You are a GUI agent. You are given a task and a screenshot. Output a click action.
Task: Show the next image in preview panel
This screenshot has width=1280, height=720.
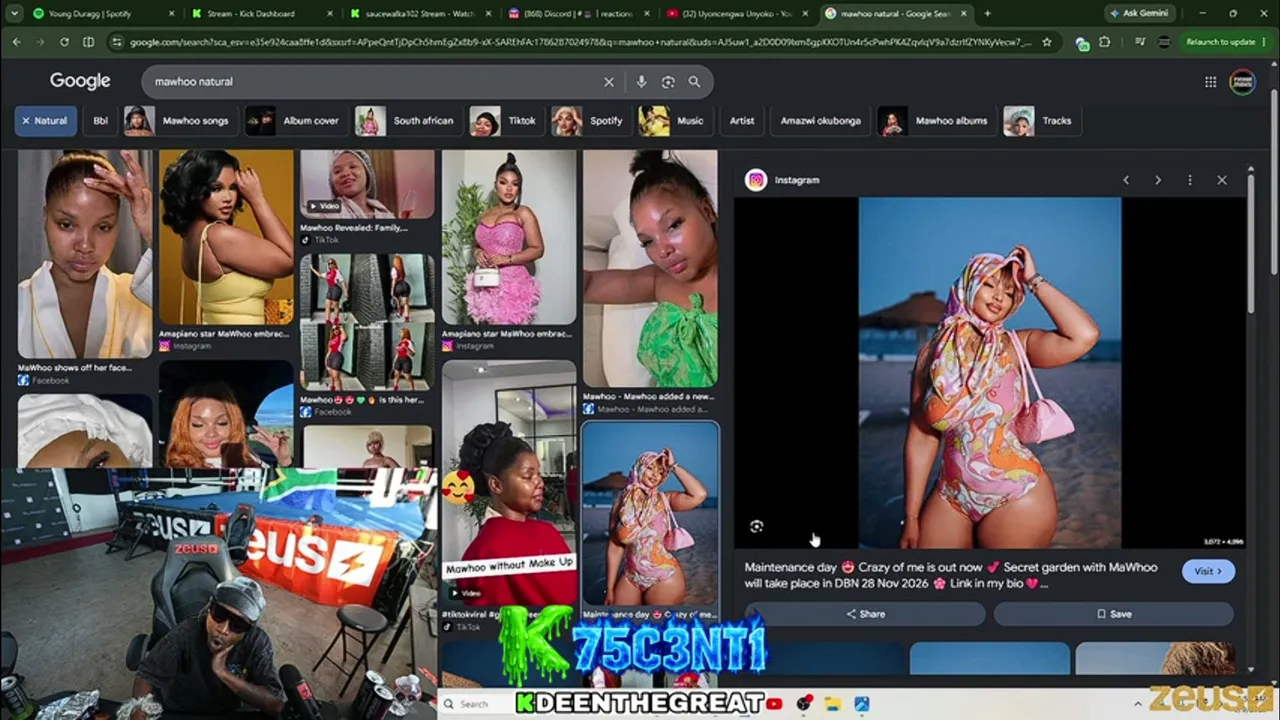click(1158, 180)
